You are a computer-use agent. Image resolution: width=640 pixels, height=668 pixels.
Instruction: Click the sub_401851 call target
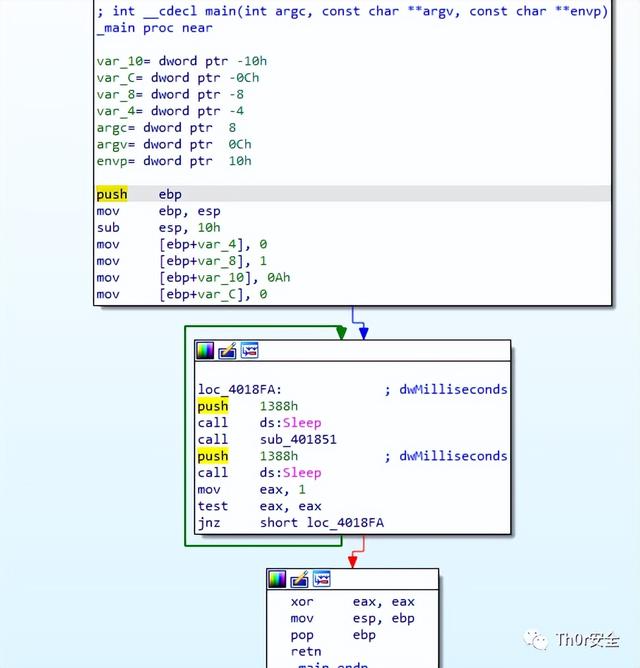point(298,439)
